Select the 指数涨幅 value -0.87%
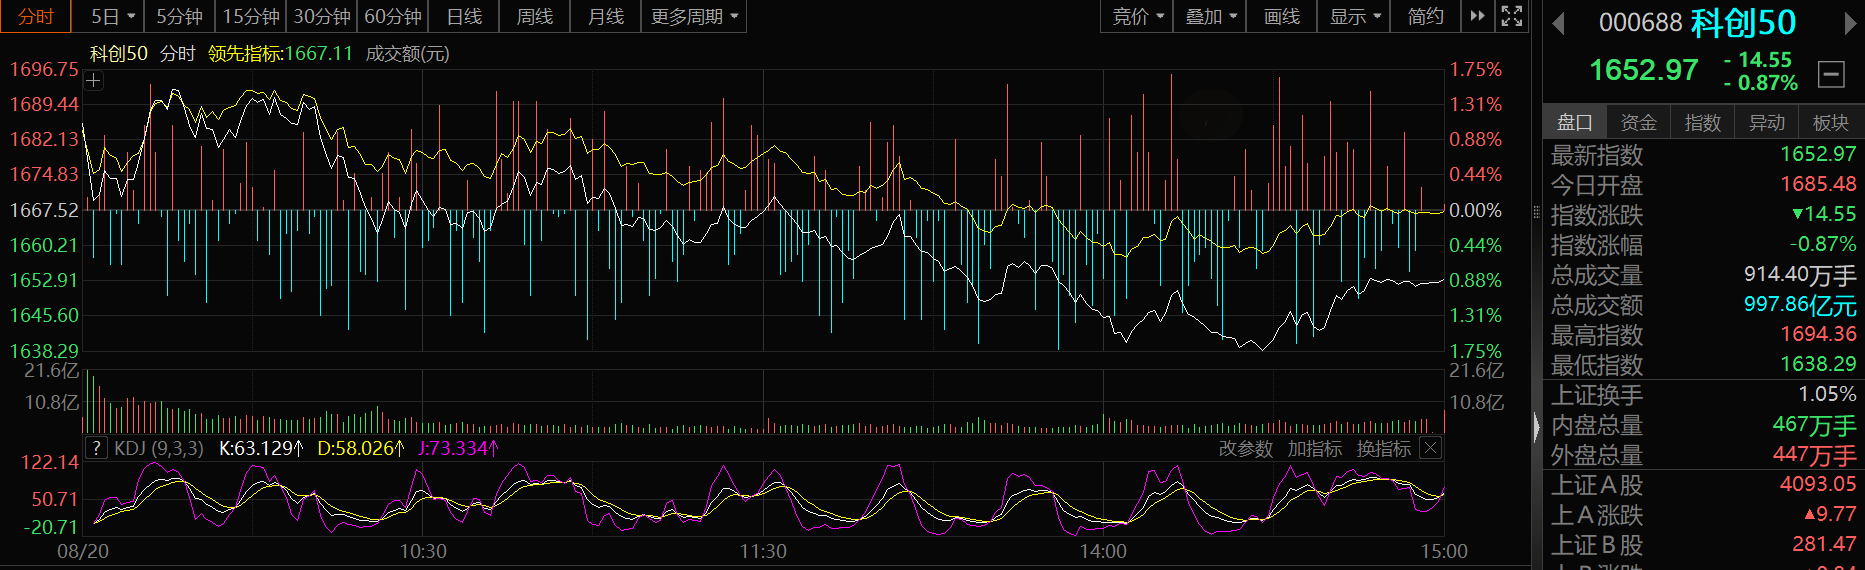 (x=1823, y=244)
